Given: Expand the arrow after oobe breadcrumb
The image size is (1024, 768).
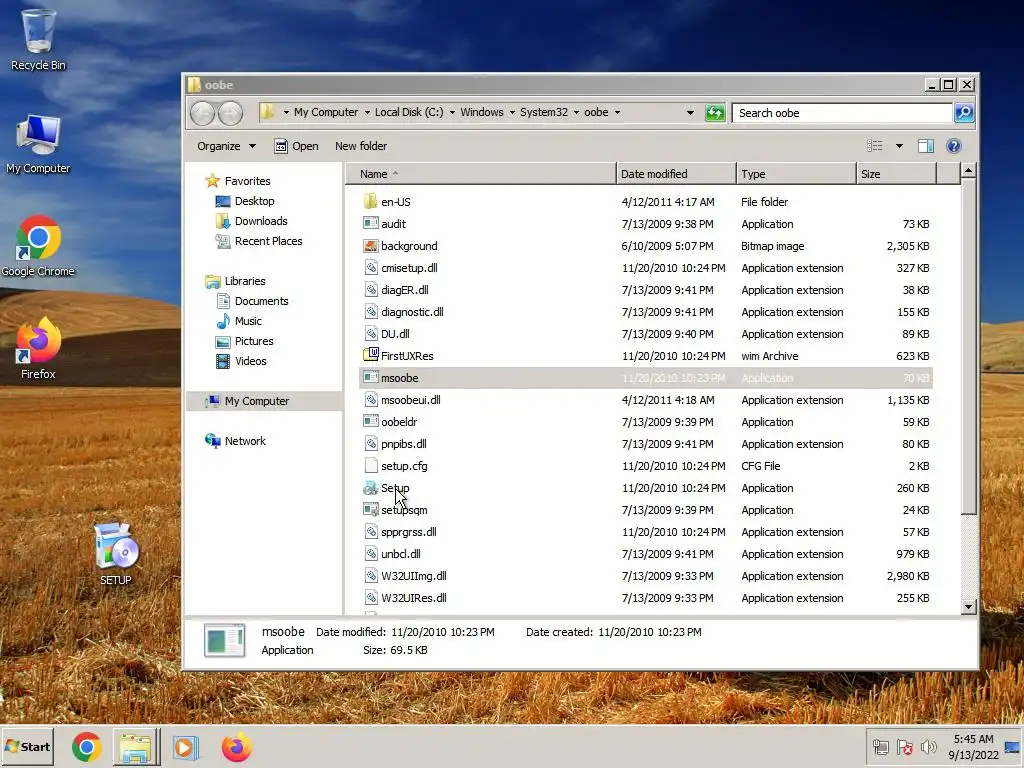Looking at the screenshot, I should (617, 112).
